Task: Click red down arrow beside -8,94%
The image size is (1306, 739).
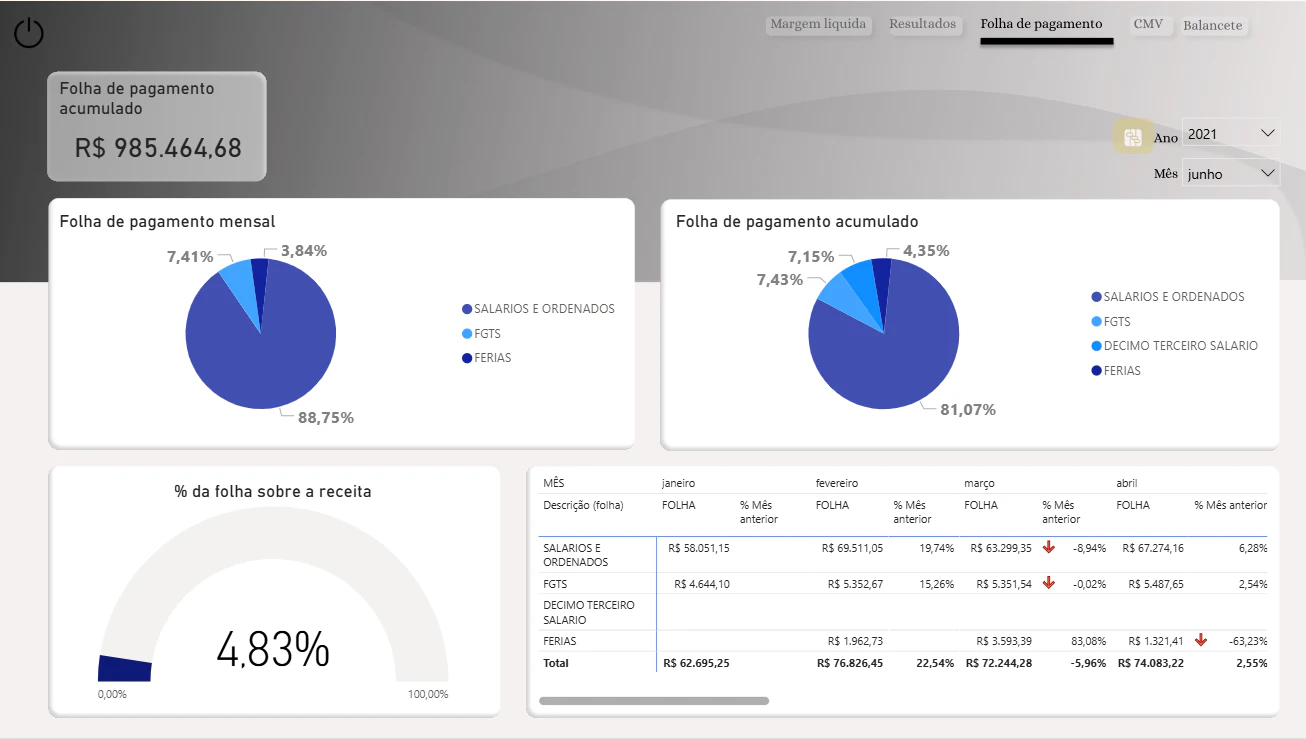Action: coord(1049,547)
